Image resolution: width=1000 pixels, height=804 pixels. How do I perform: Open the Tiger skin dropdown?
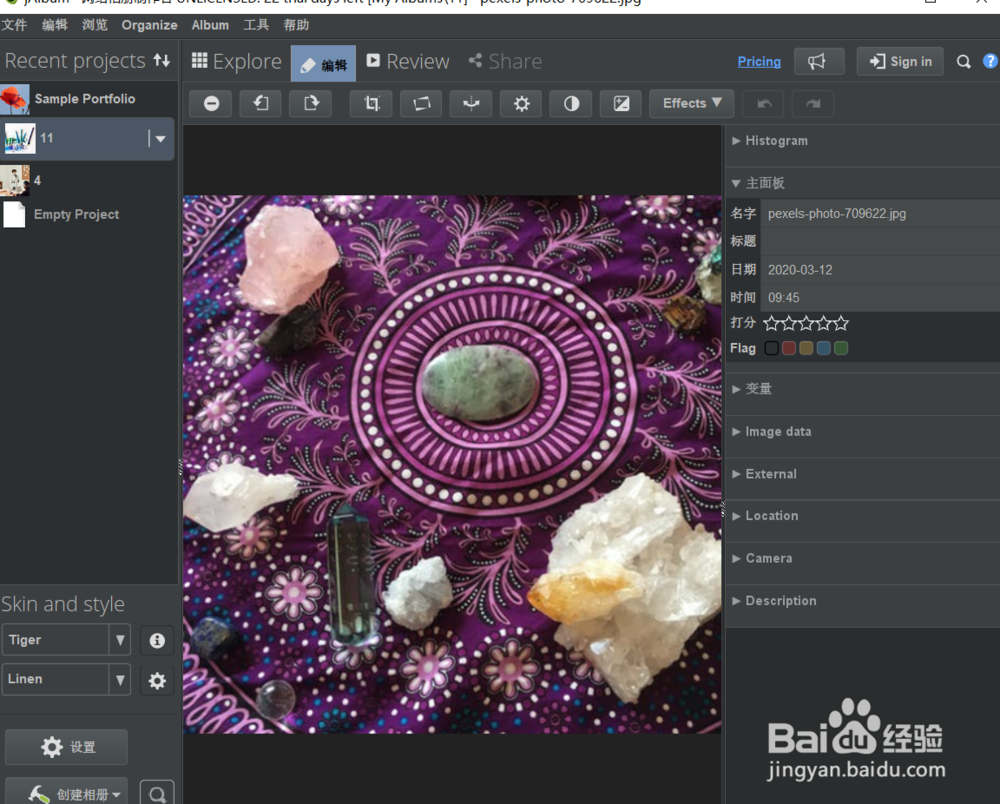119,640
